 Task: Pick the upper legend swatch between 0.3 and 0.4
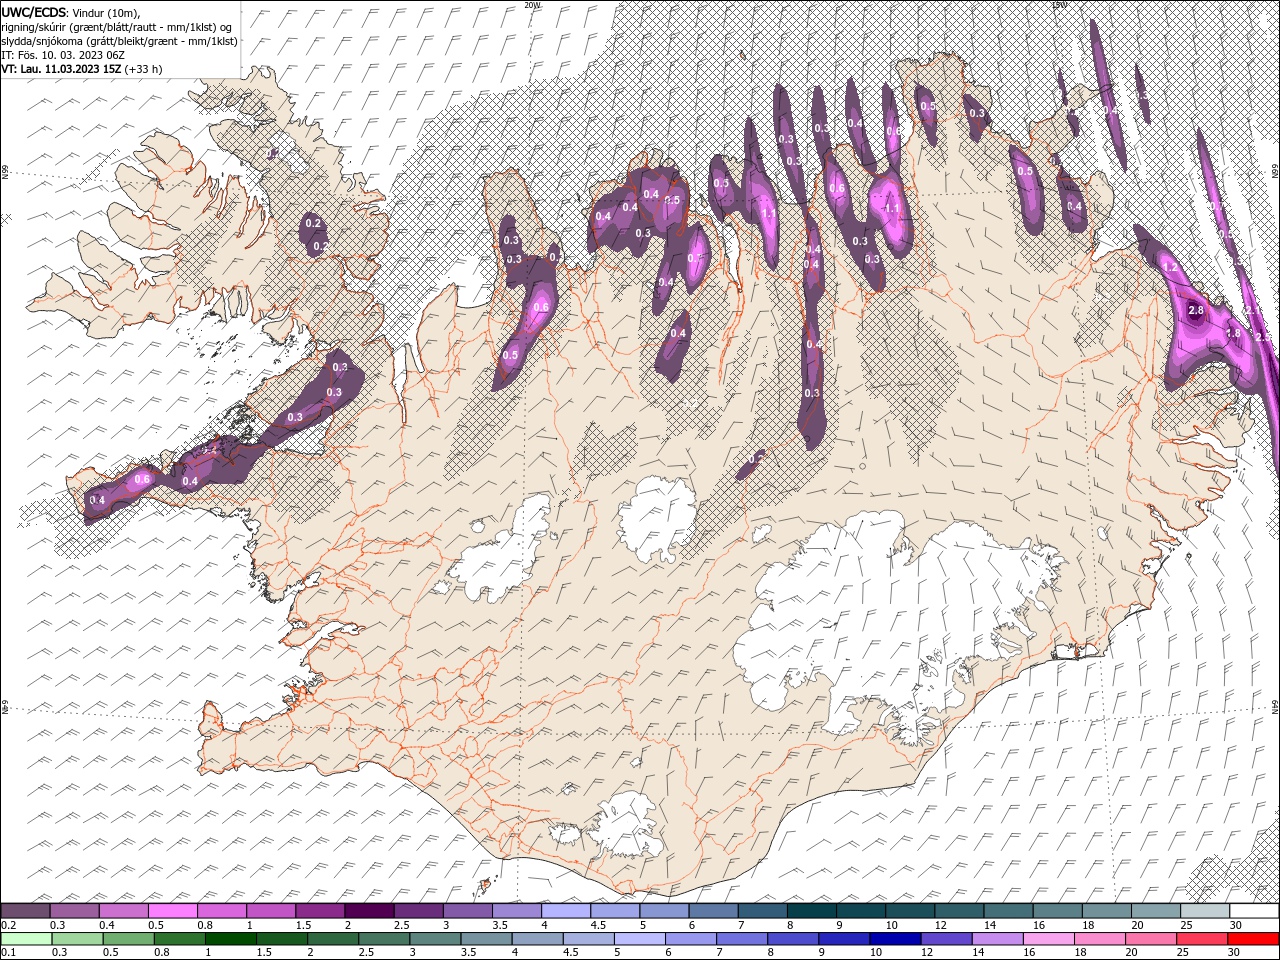coord(75,911)
